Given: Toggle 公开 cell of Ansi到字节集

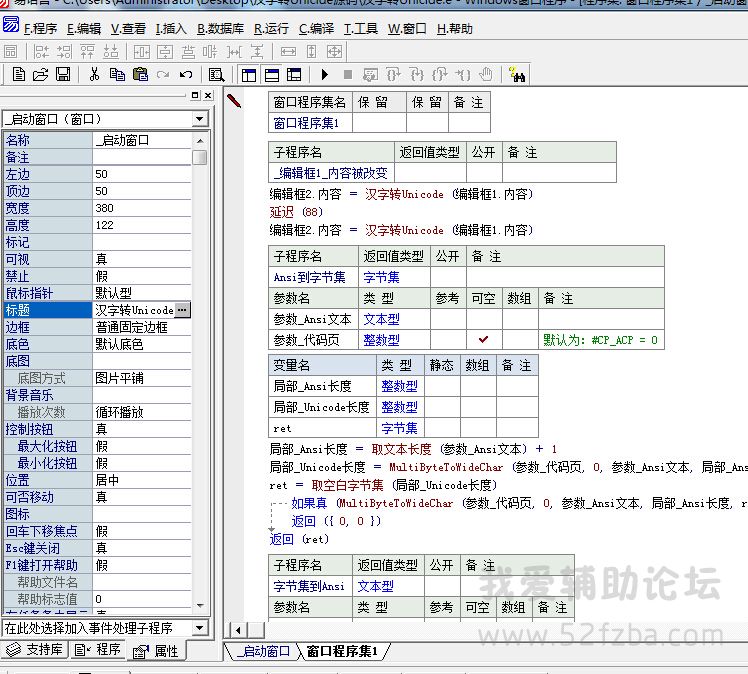Looking at the screenshot, I should (x=448, y=277).
